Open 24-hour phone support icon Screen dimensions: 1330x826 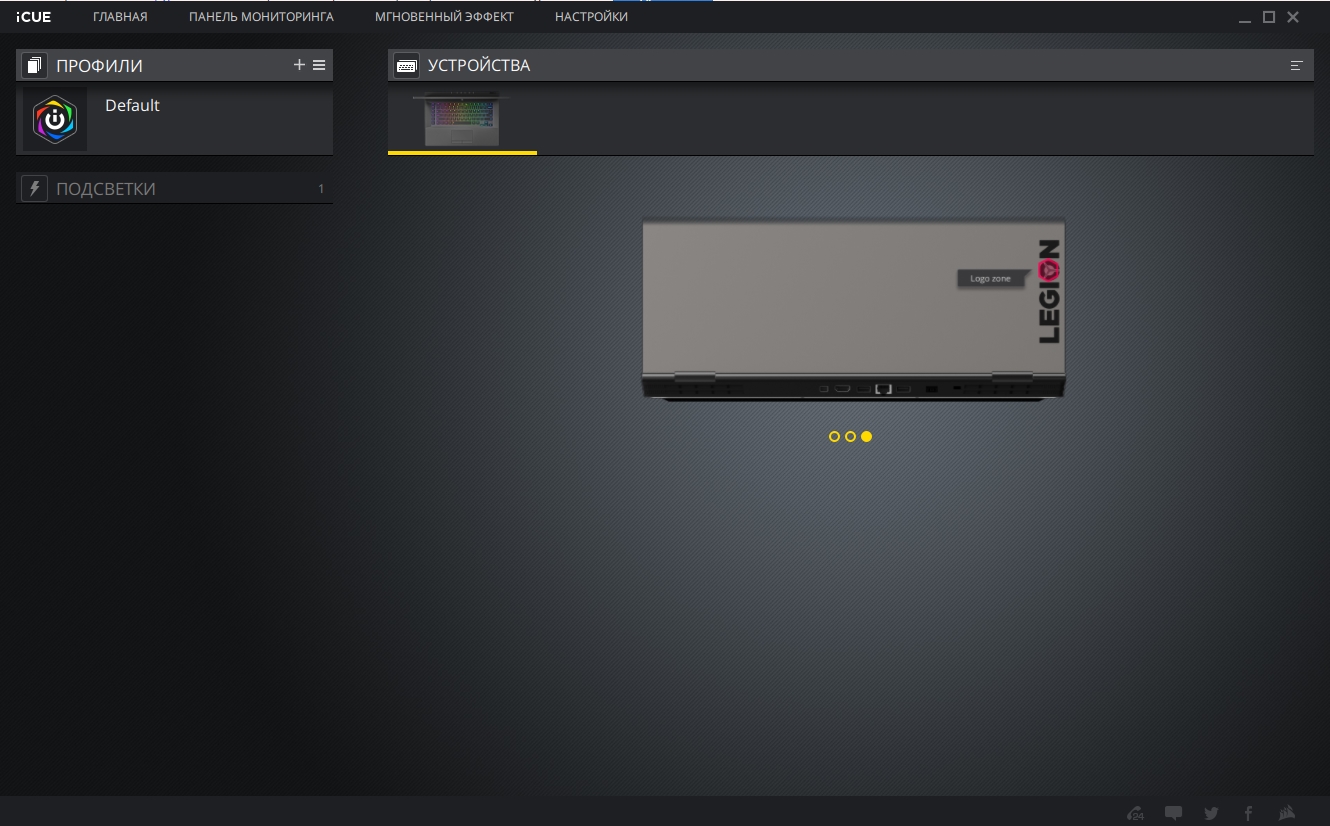(x=1135, y=813)
